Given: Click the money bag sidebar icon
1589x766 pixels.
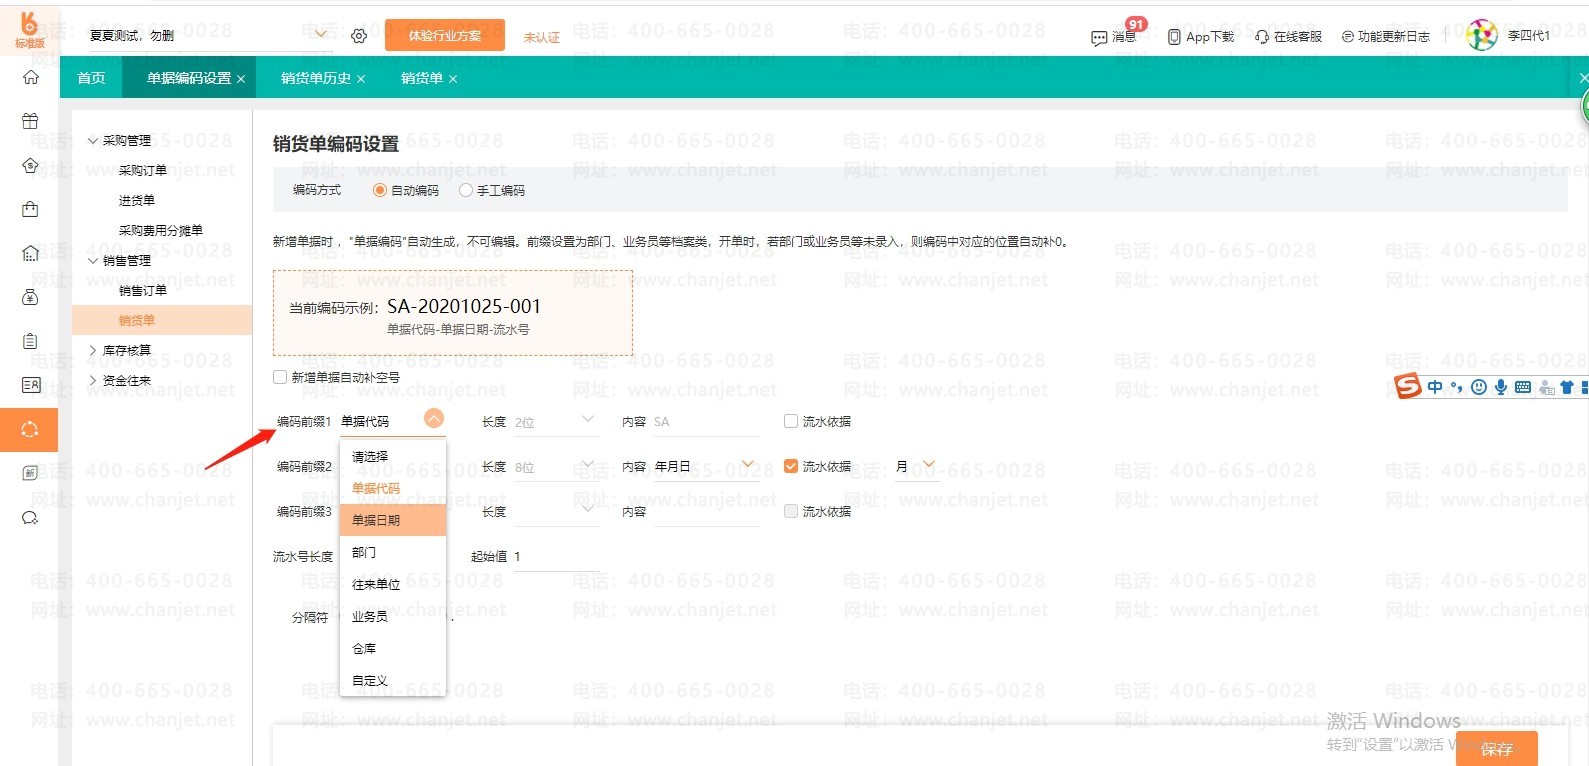Looking at the screenshot, I should (30, 297).
